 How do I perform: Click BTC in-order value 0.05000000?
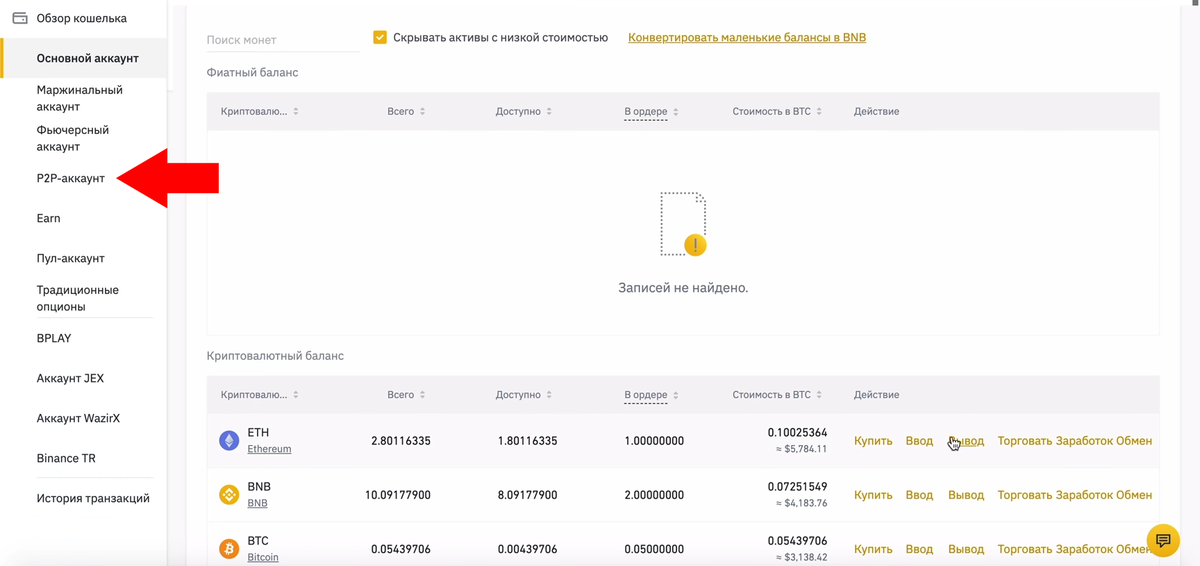tap(654, 549)
